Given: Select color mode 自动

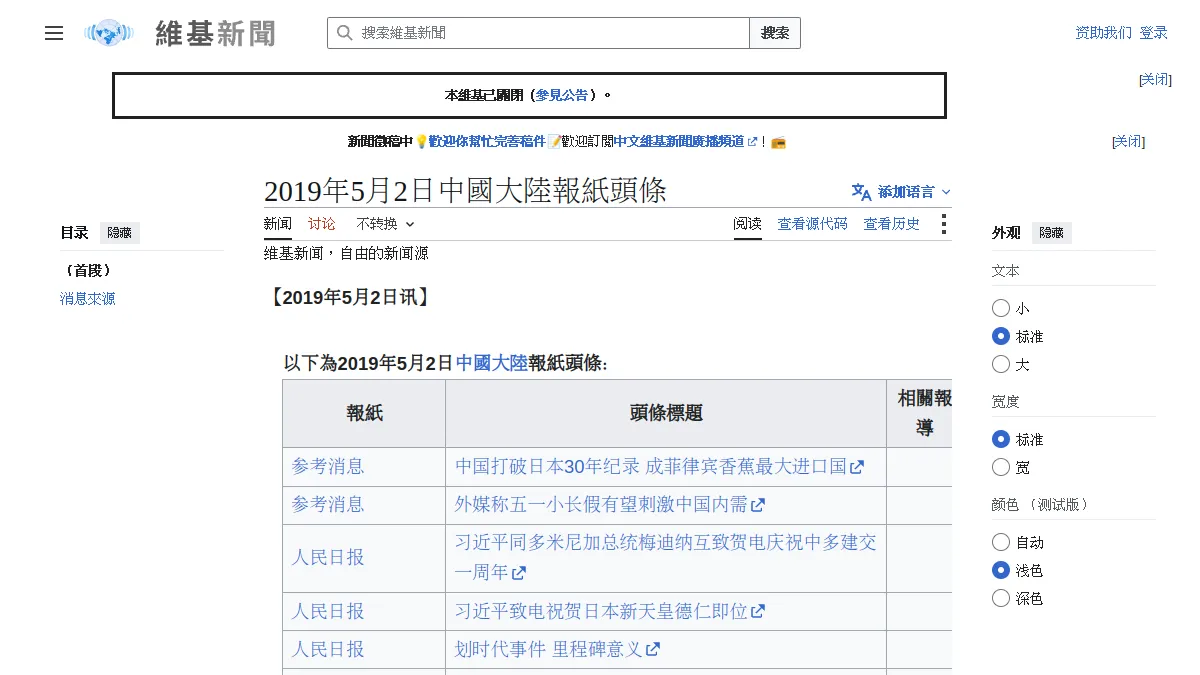Looking at the screenshot, I should 1001,542.
